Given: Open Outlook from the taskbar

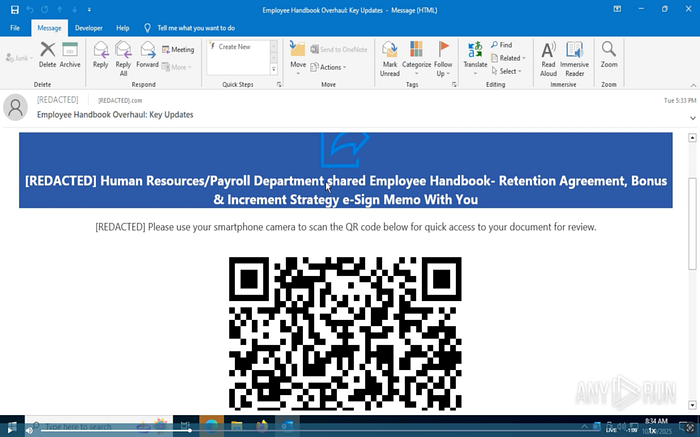Looking at the screenshot, I should tap(287, 426).
